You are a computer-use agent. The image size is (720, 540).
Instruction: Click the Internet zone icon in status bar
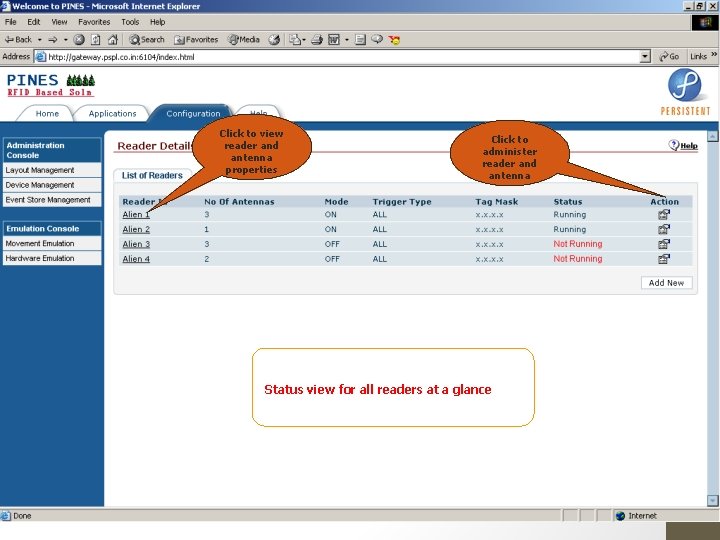(x=620, y=516)
